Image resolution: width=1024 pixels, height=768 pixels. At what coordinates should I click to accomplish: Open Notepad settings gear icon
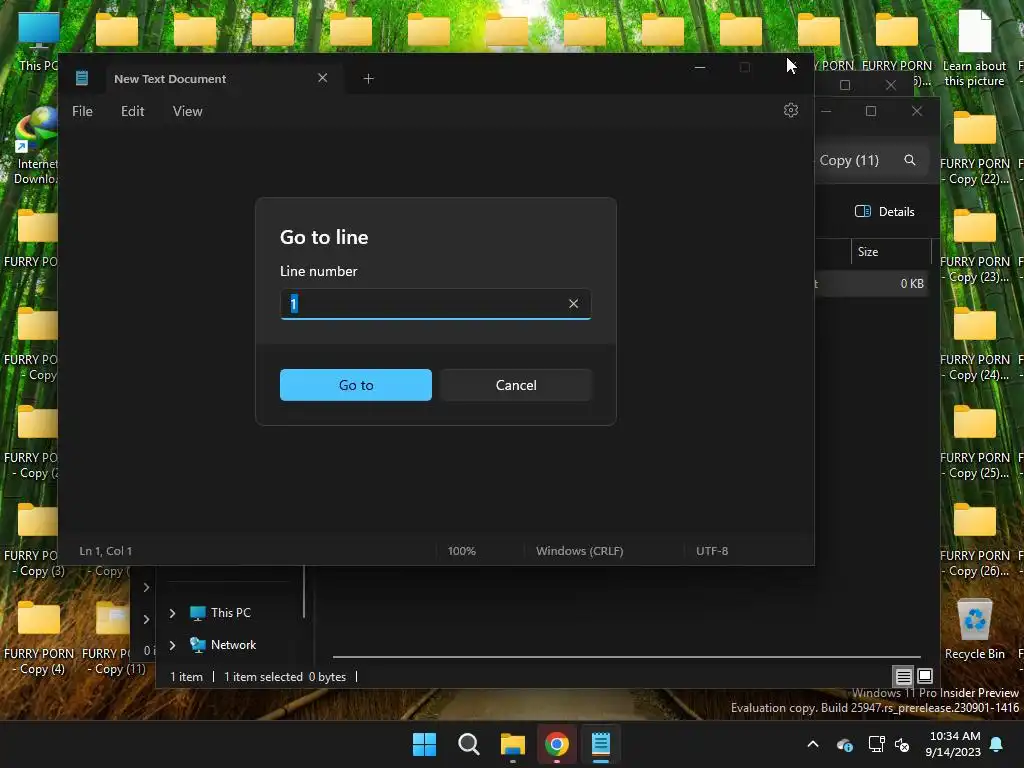point(791,110)
